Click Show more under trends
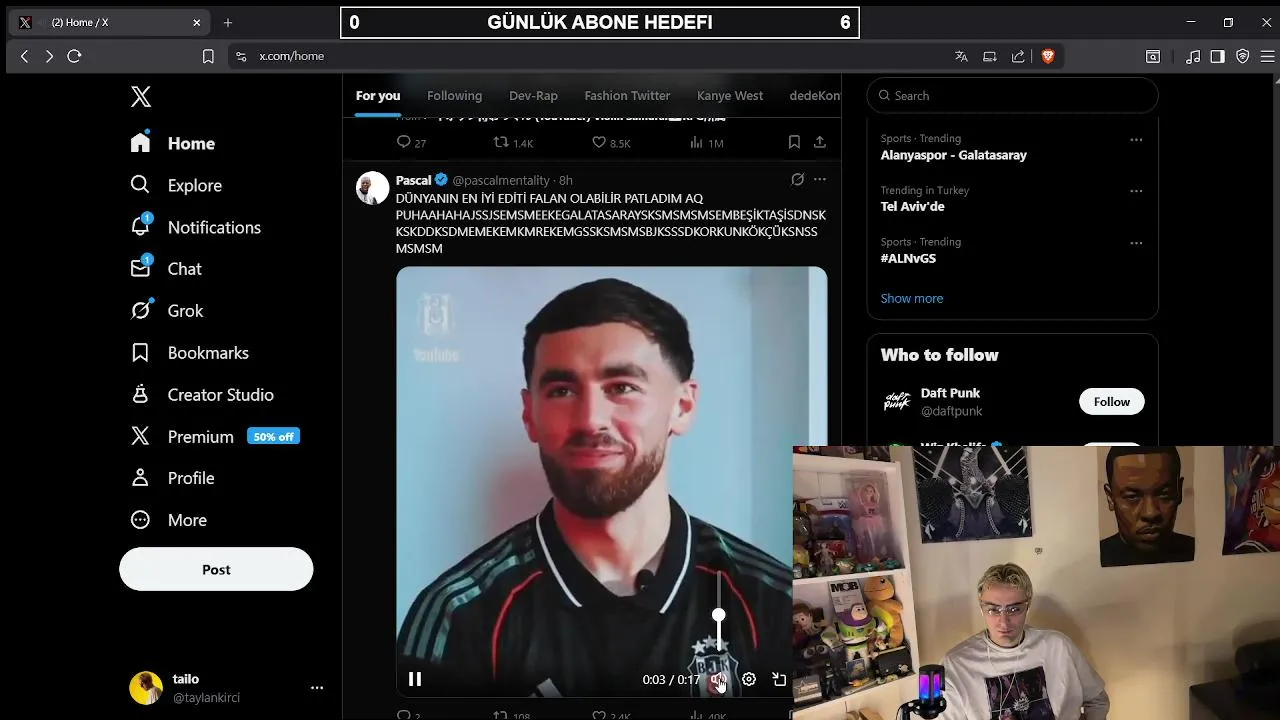The height and width of the screenshot is (720, 1280). coord(912,298)
